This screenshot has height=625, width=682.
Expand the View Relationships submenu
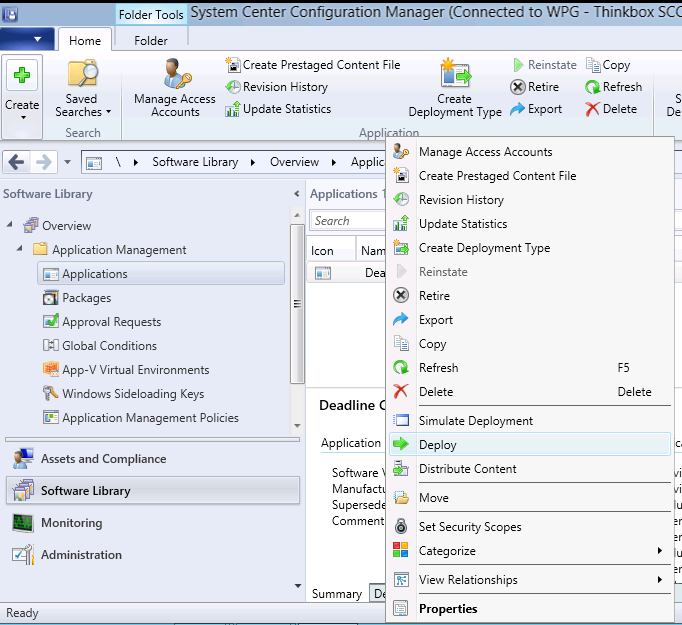(x=660, y=580)
